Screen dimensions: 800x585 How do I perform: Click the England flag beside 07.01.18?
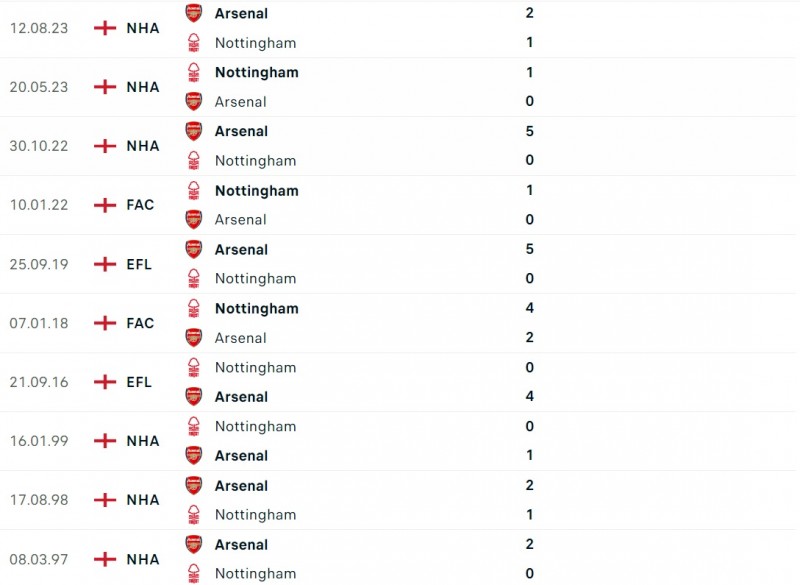click(105, 323)
